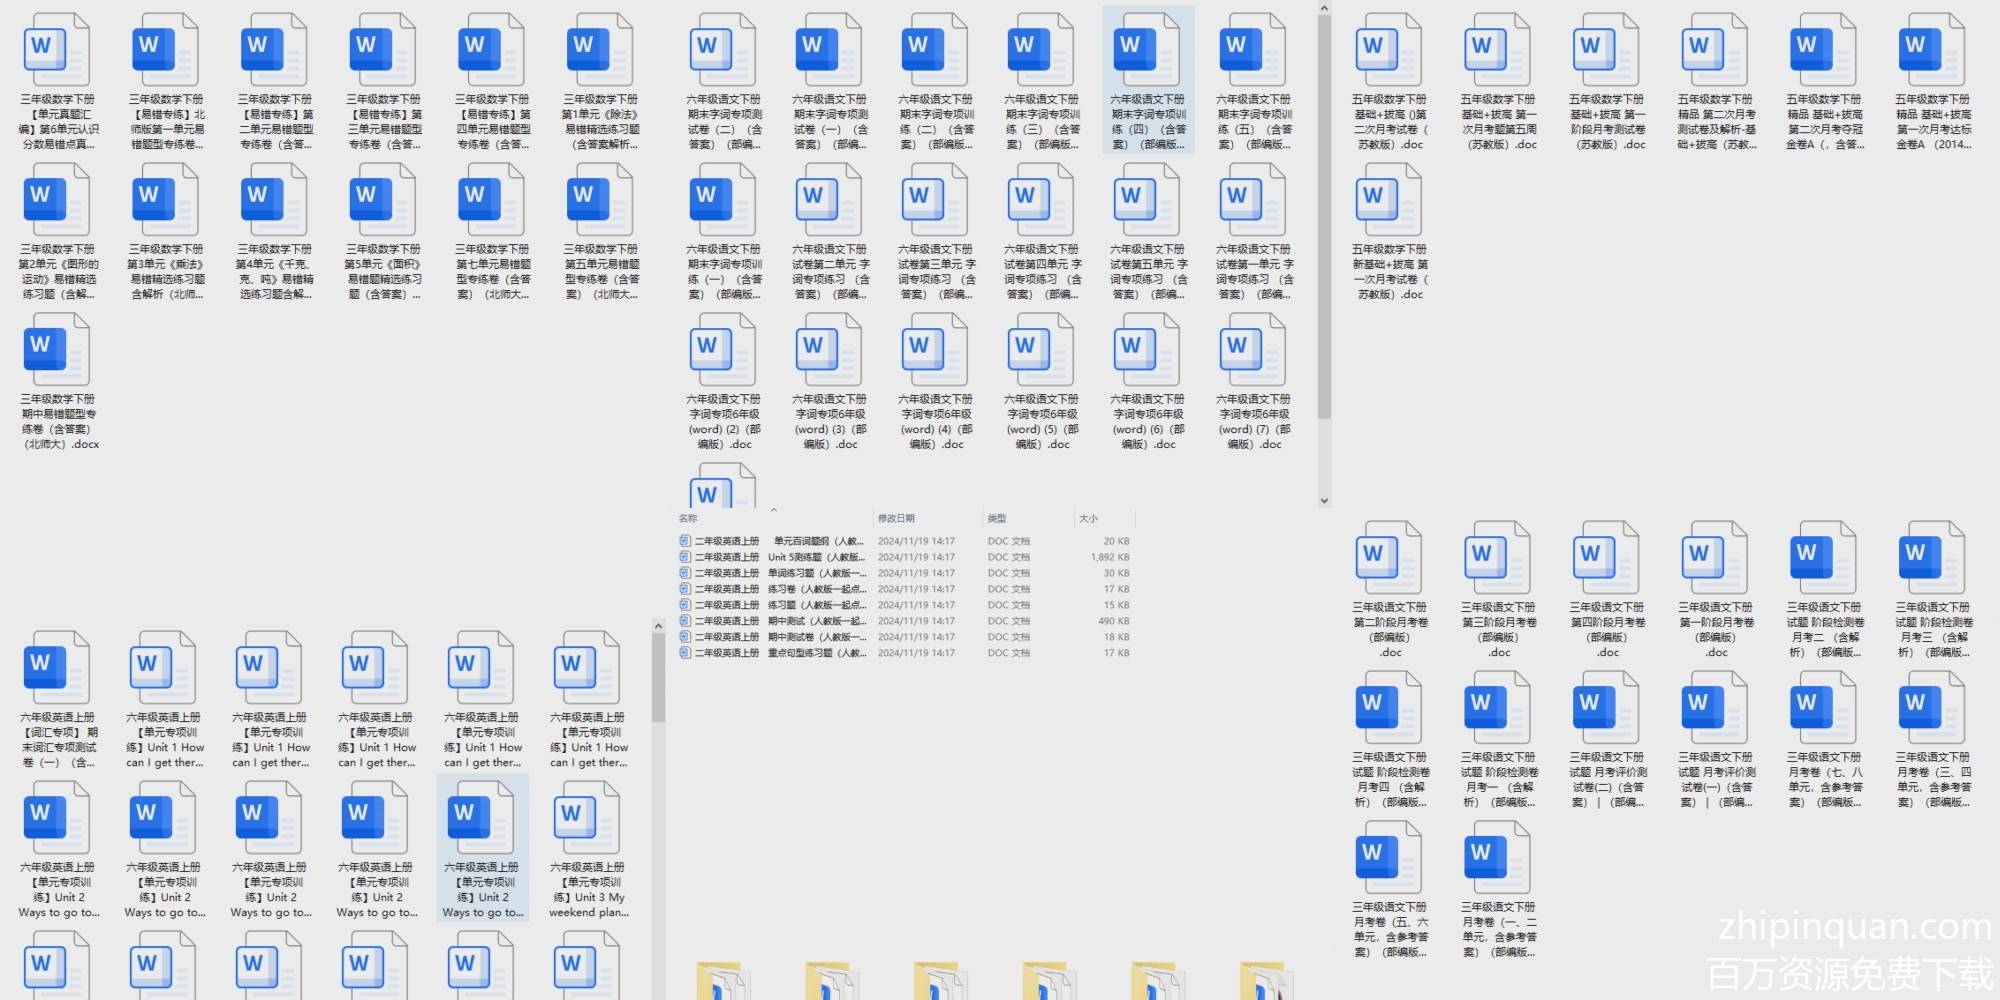Image resolution: width=2000 pixels, height=1000 pixels.
Task: Open 三年级数学下册 期中易错题型专练卷 docx file
Action: click(59, 381)
